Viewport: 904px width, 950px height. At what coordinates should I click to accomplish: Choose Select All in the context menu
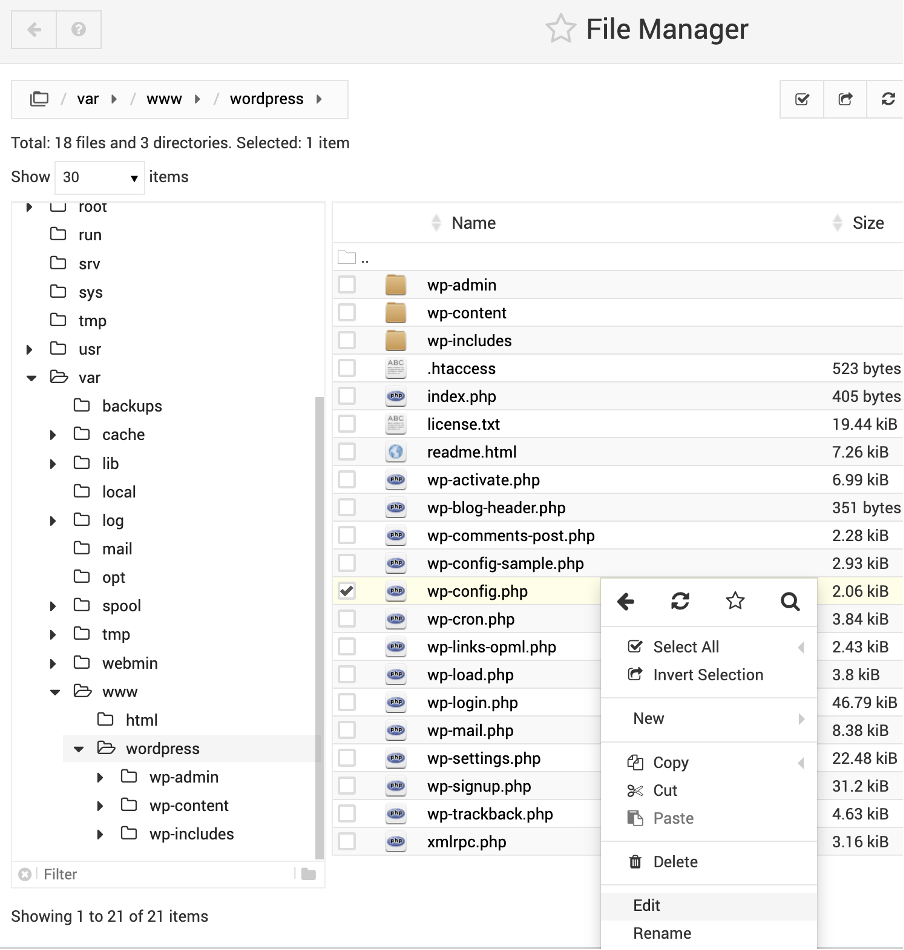(x=708, y=647)
